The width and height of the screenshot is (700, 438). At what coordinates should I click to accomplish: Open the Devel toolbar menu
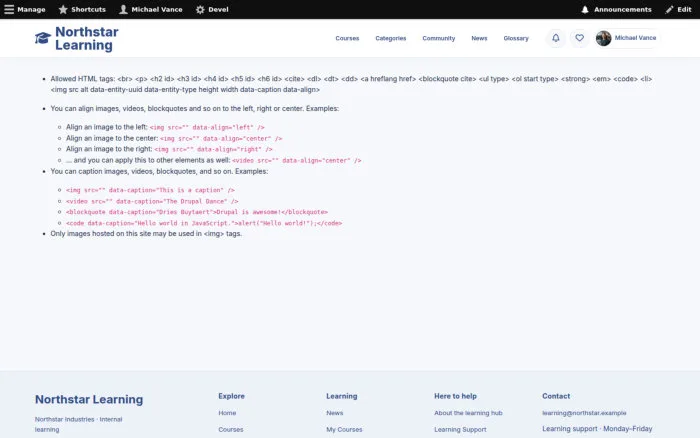212,9
